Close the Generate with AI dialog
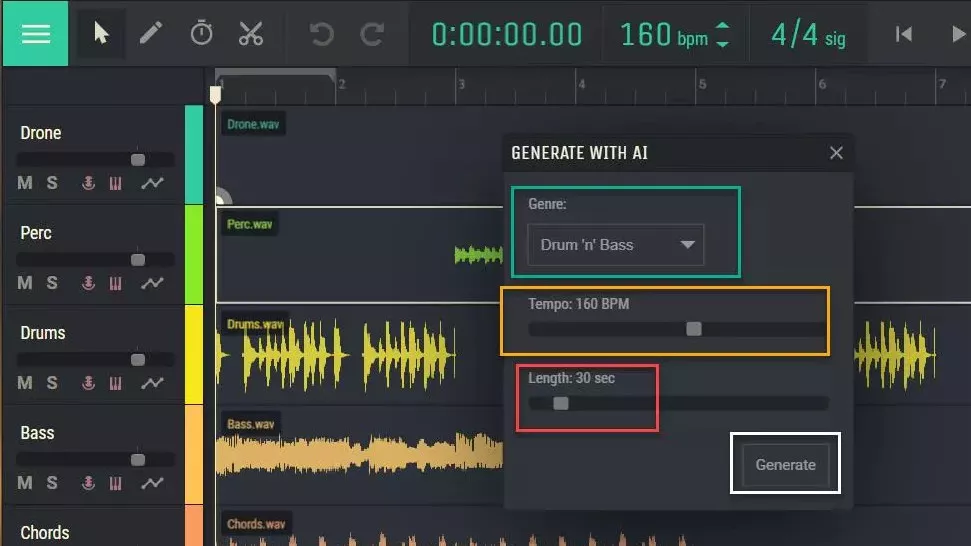Viewport: 971px width, 546px height. (836, 153)
